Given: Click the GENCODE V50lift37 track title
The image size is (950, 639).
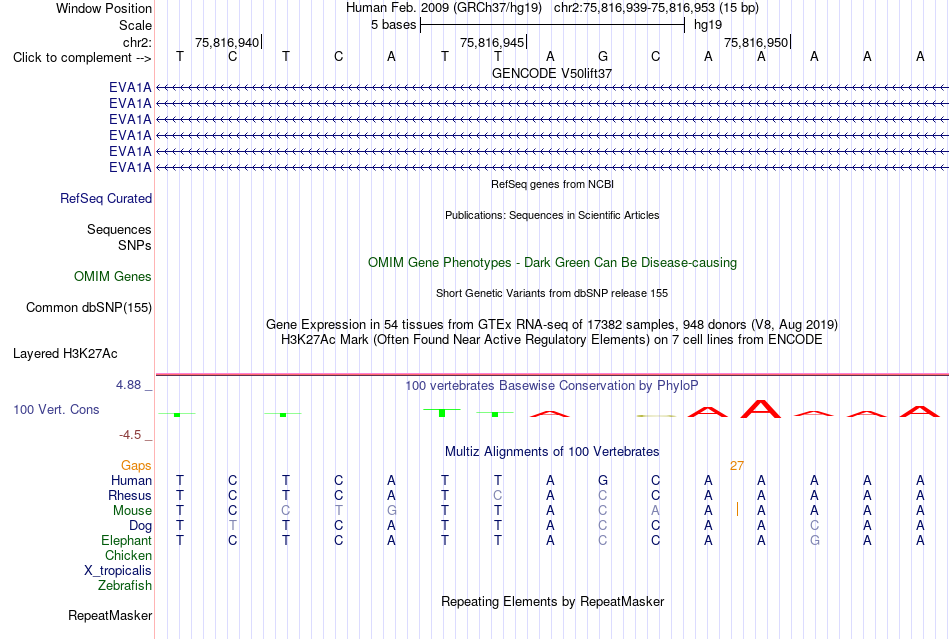Looking at the screenshot, I should (x=552, y=73).
